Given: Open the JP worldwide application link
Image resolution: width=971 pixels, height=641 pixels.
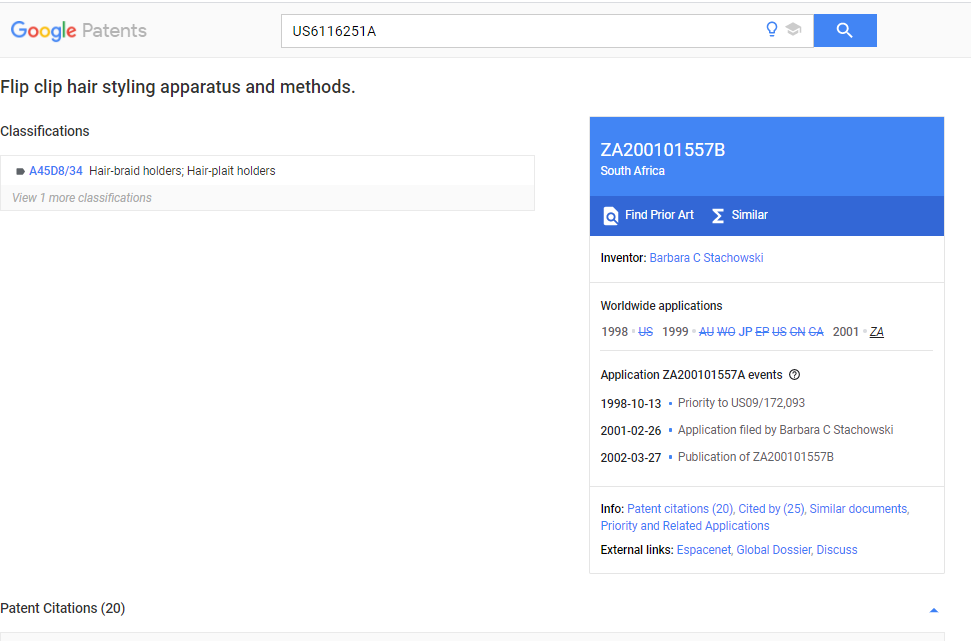Looking at the screenshot, I should 745,332.
